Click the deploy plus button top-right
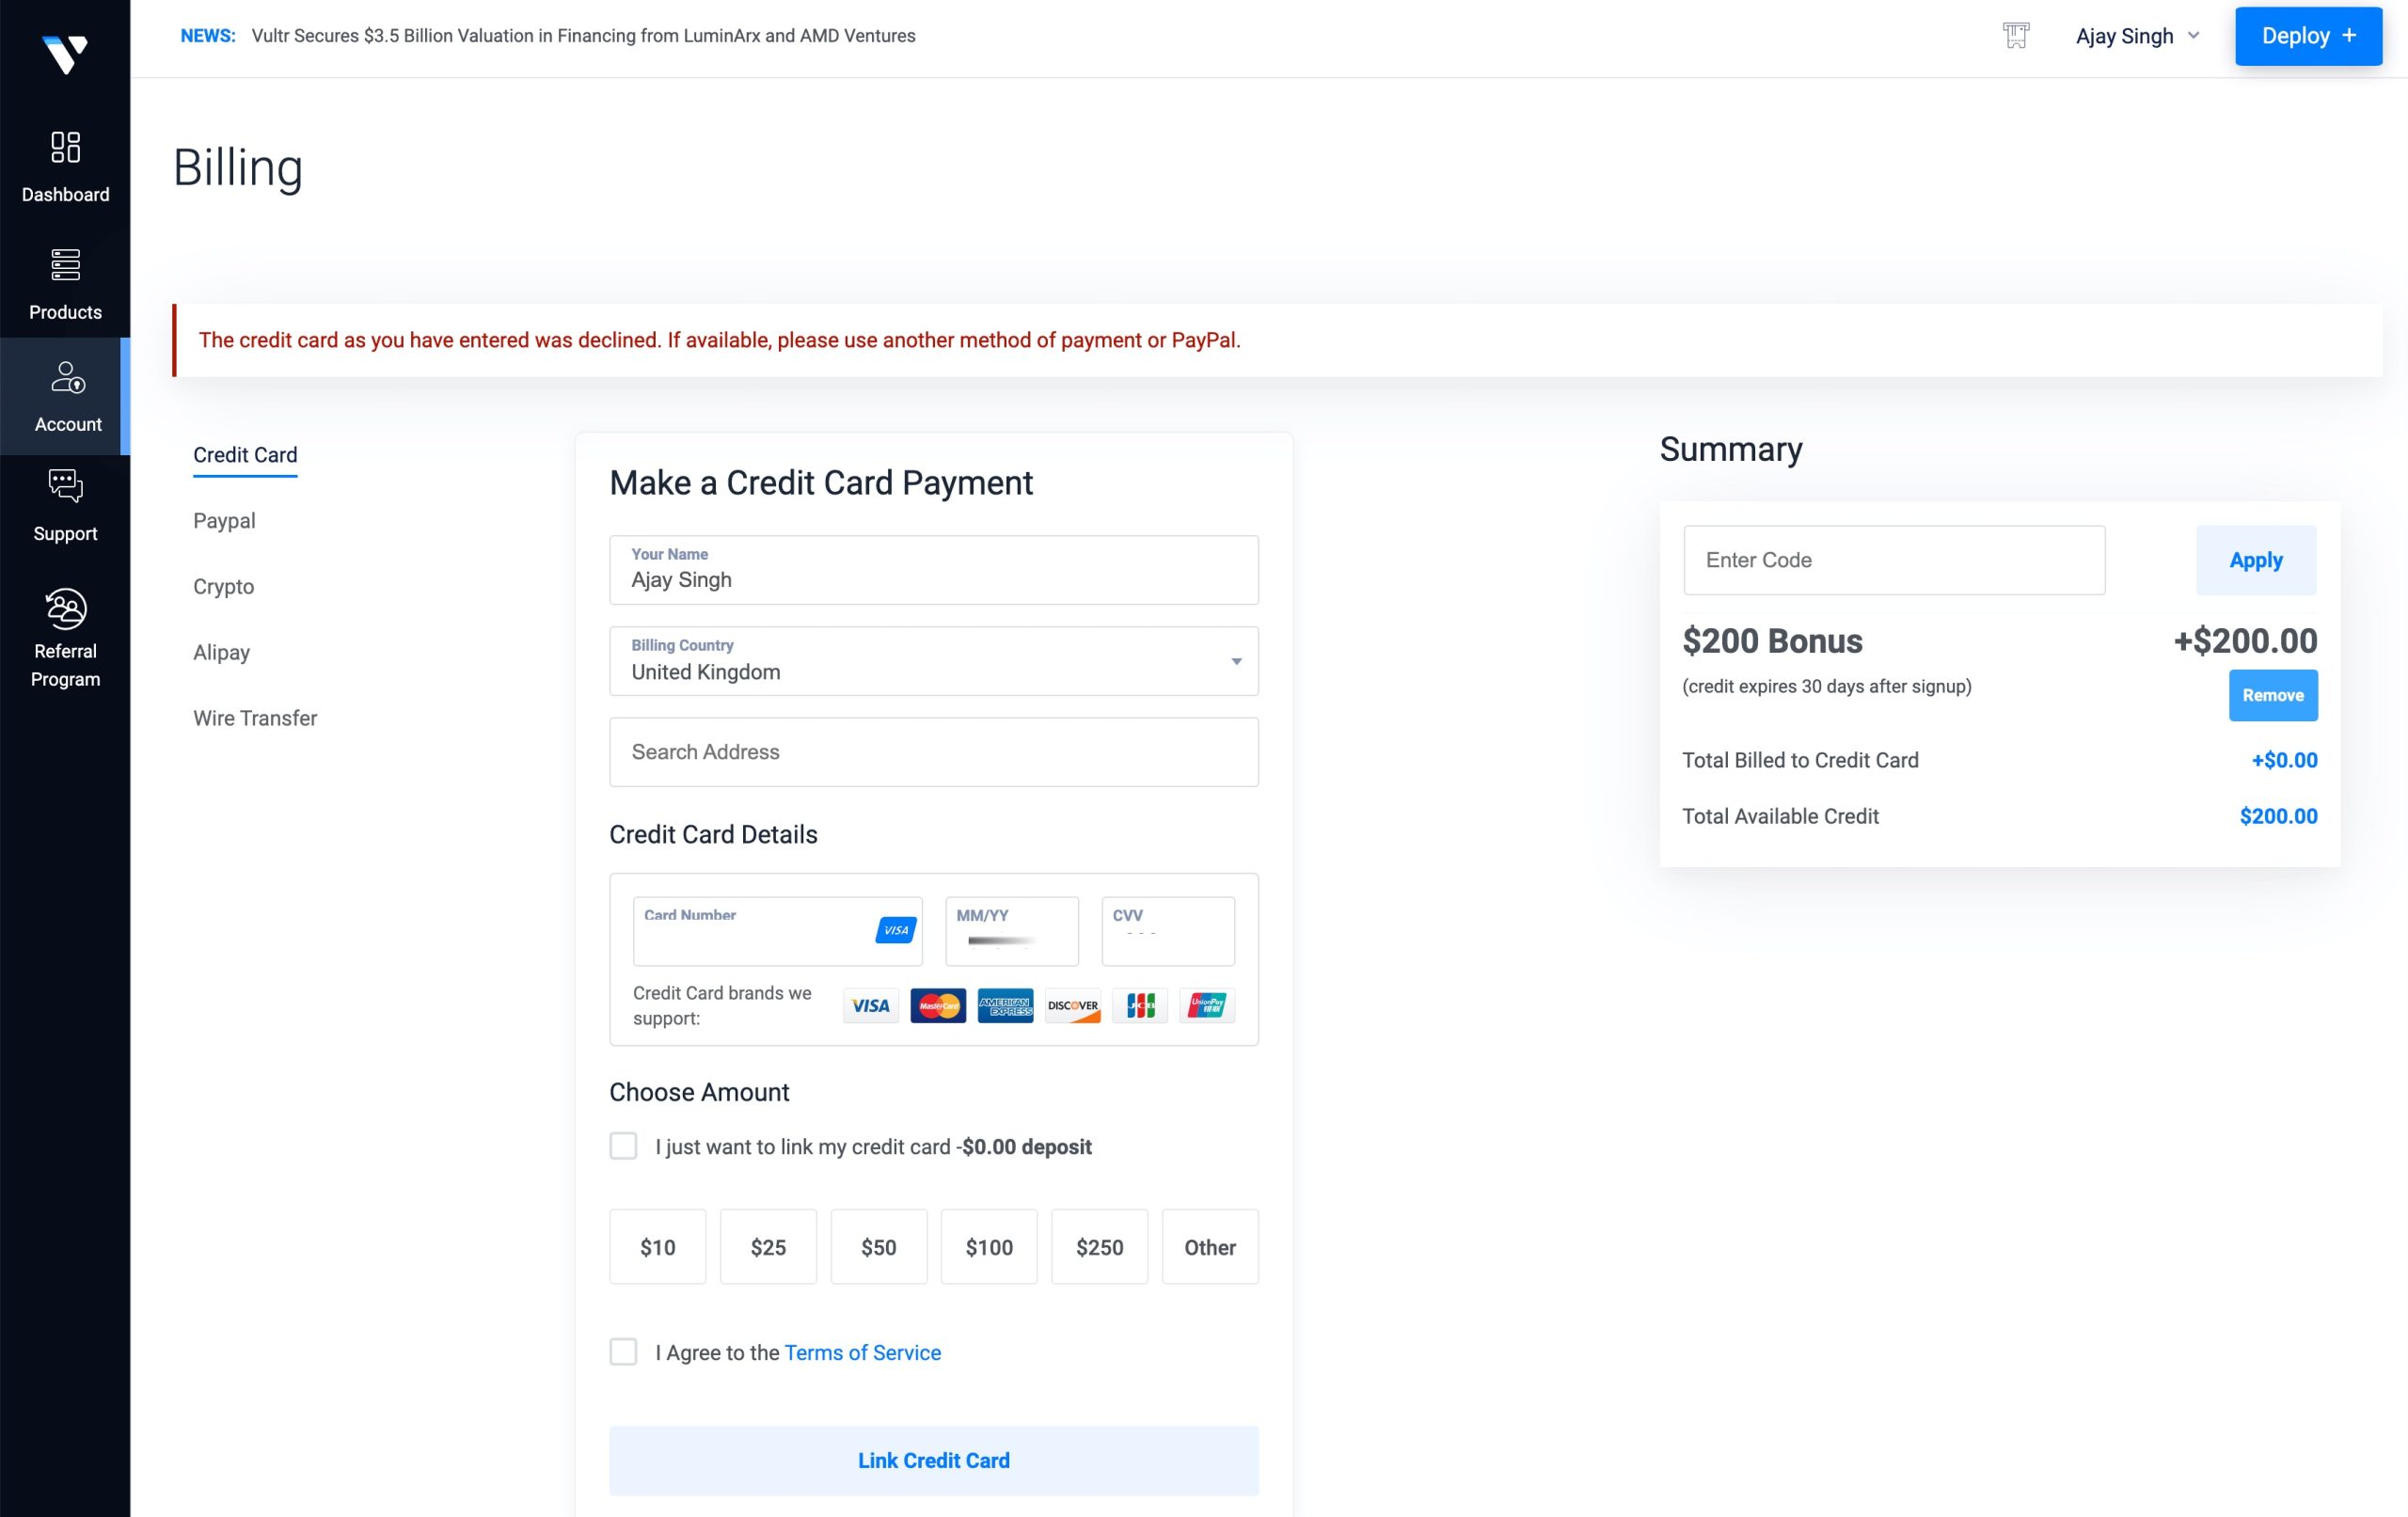Image resolution: width=2408 pixels, height=1517 pixels. 2306,37
